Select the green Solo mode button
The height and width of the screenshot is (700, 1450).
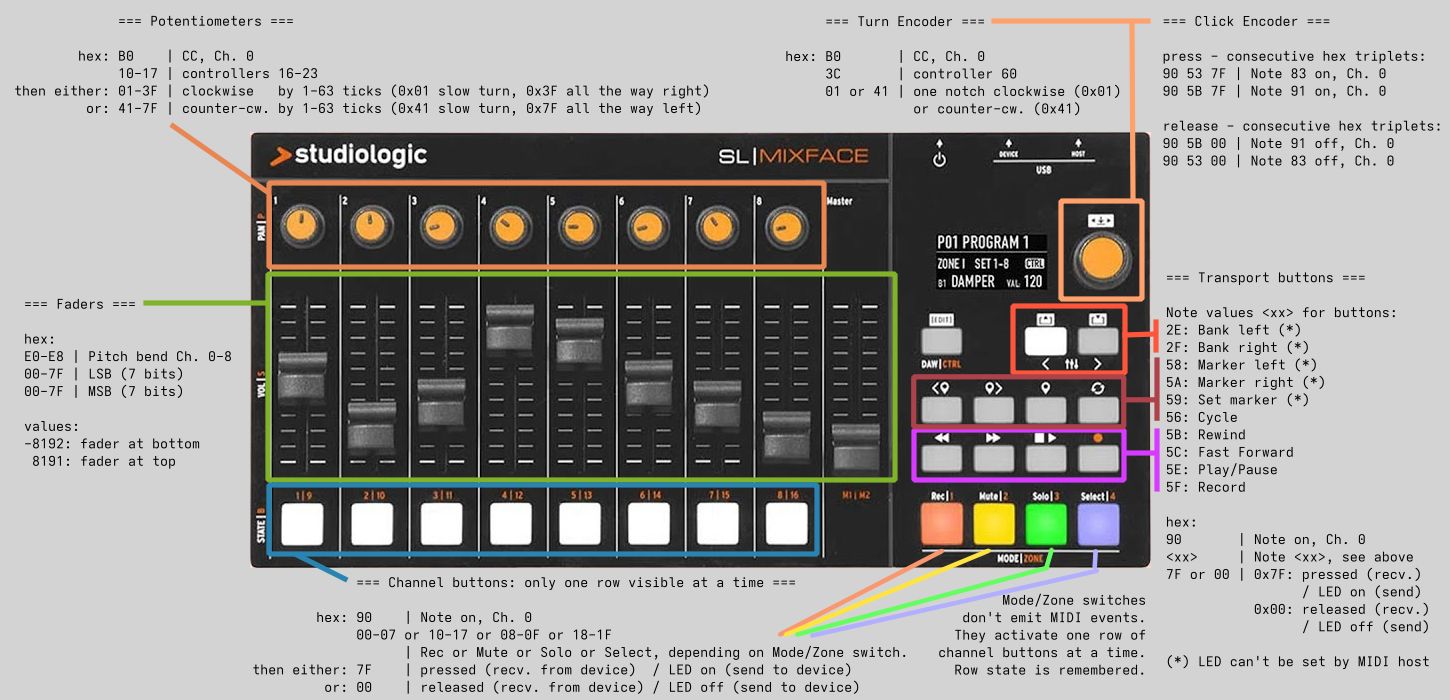(1046, 524)
